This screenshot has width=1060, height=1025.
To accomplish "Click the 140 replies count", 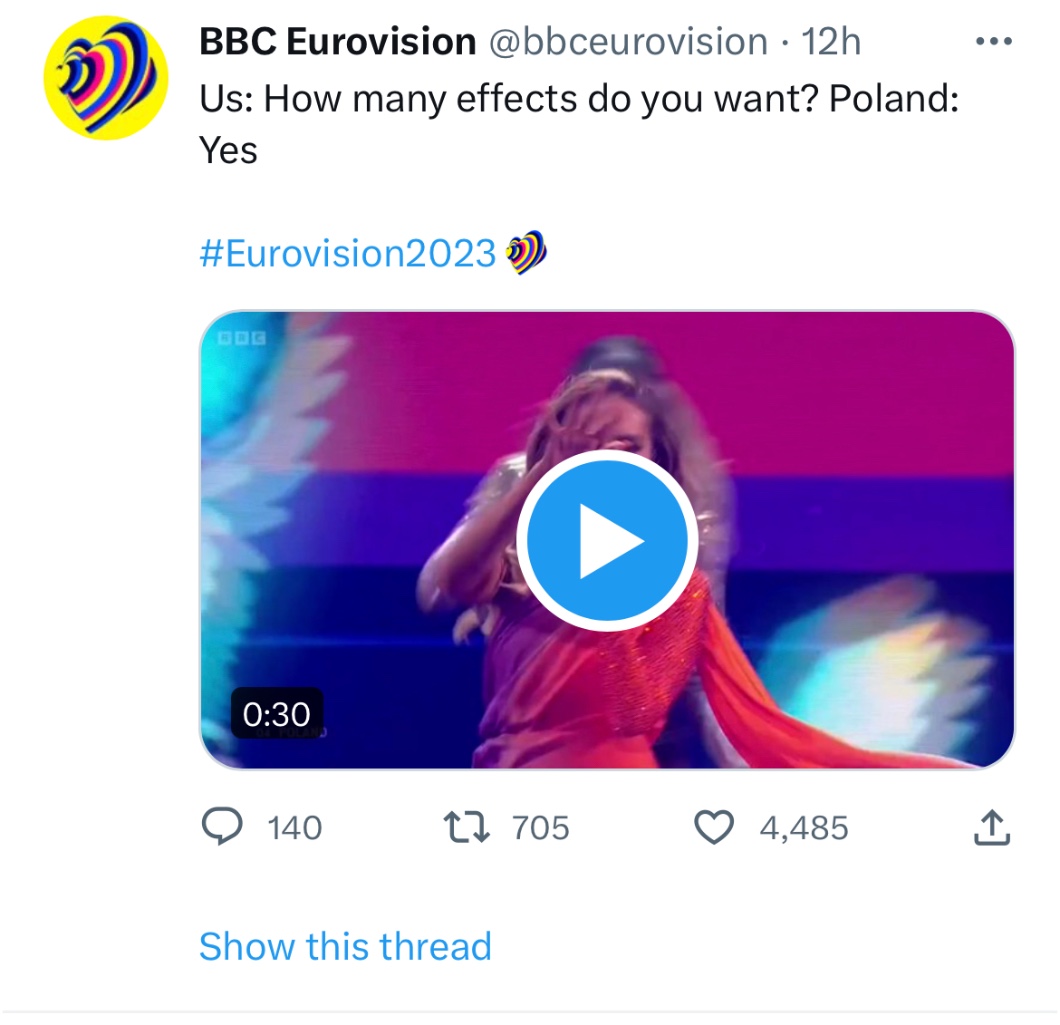I will [x=296, y=828].
